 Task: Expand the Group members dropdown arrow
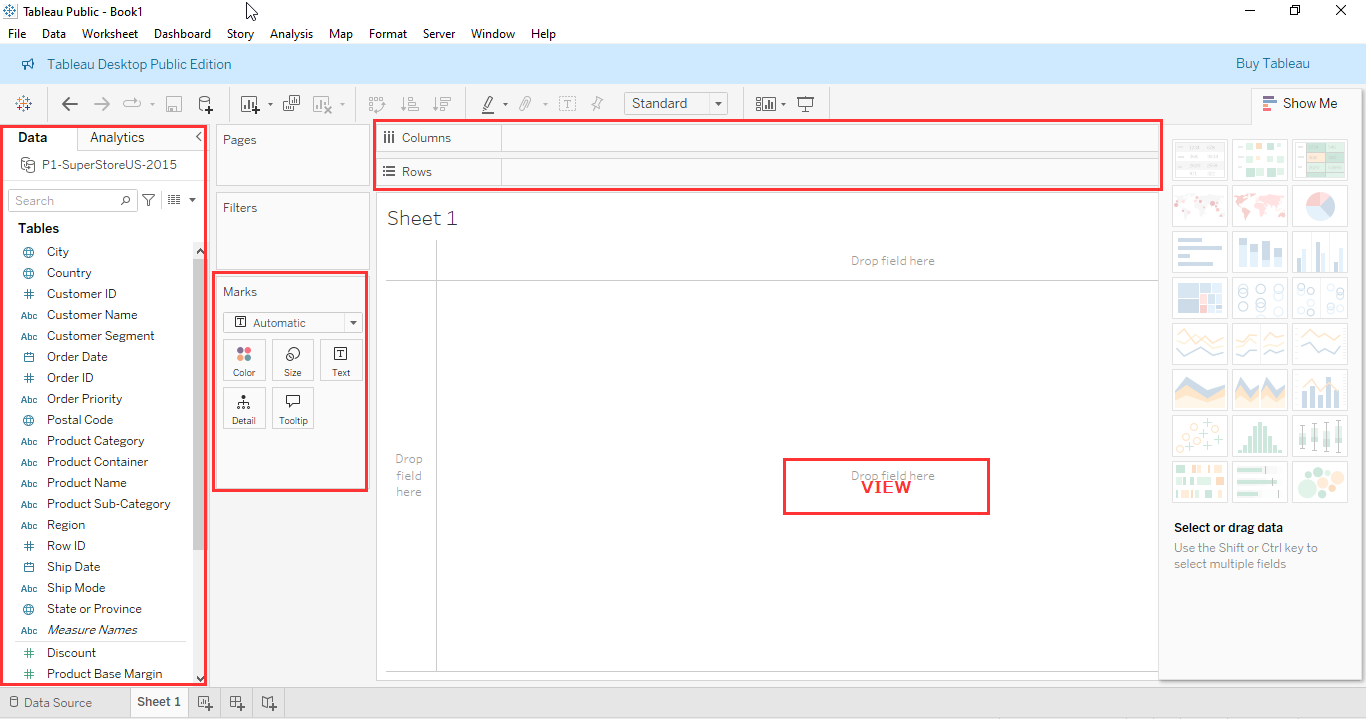545,104
